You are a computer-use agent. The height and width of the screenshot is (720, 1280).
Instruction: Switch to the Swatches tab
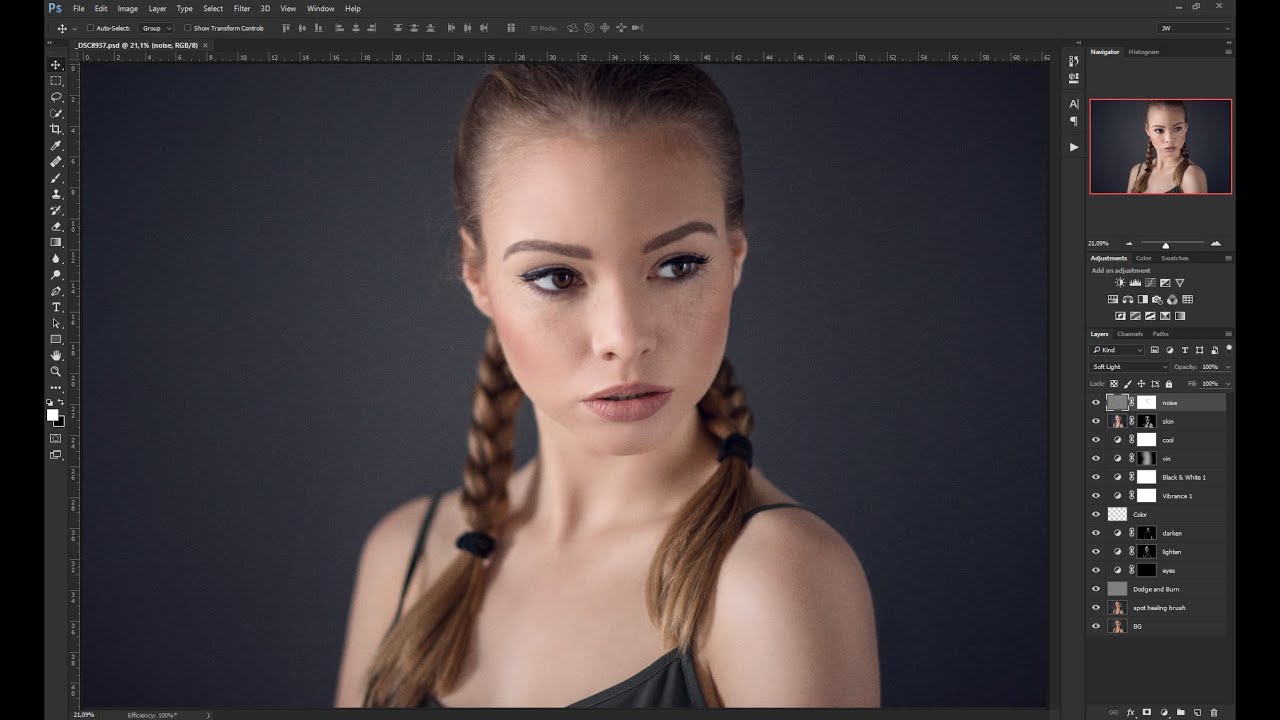(x=1175, y=258)
